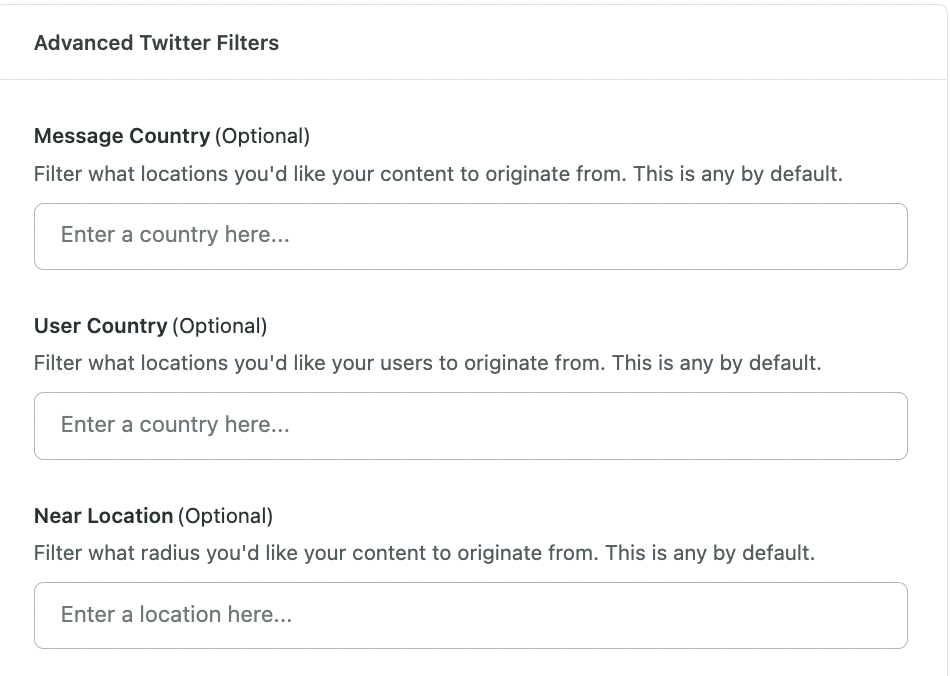
Task: Click country placeholder text in Message Country box
Action: tap(175, 234)
